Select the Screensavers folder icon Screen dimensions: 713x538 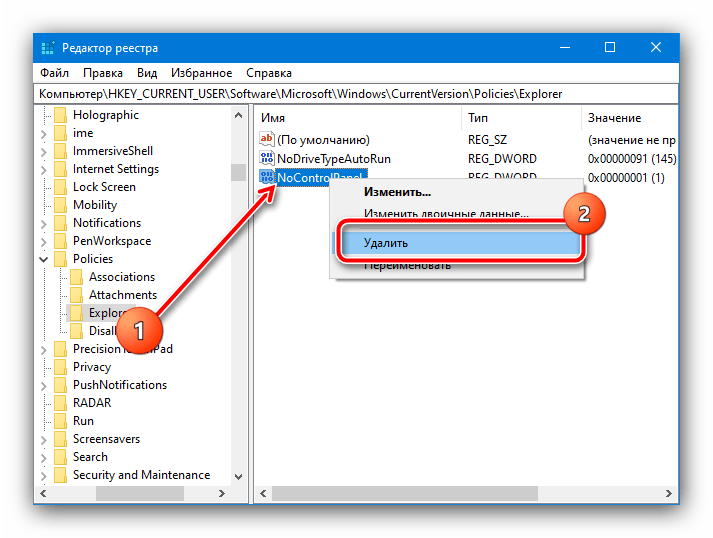coord(60,439)
